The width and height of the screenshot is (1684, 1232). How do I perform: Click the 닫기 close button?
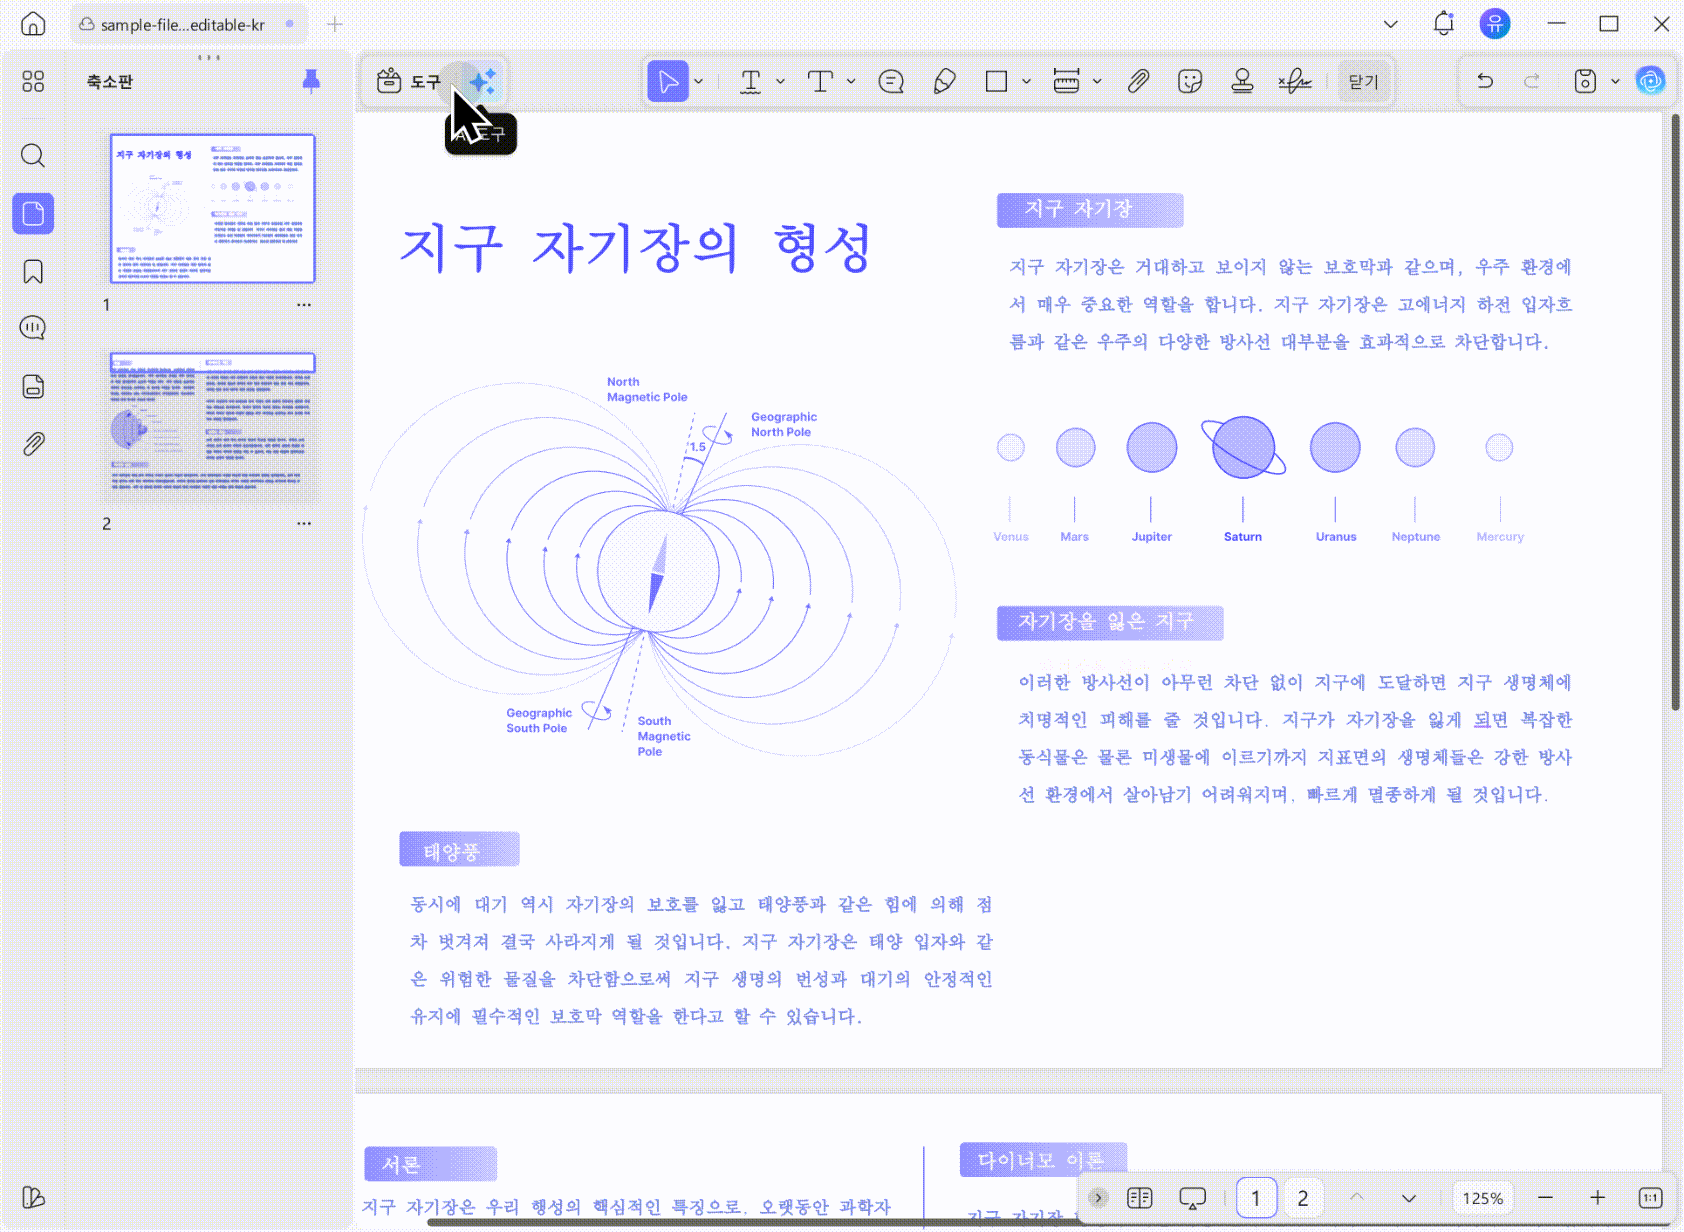pyautogui.click(x=1363, y=81)
